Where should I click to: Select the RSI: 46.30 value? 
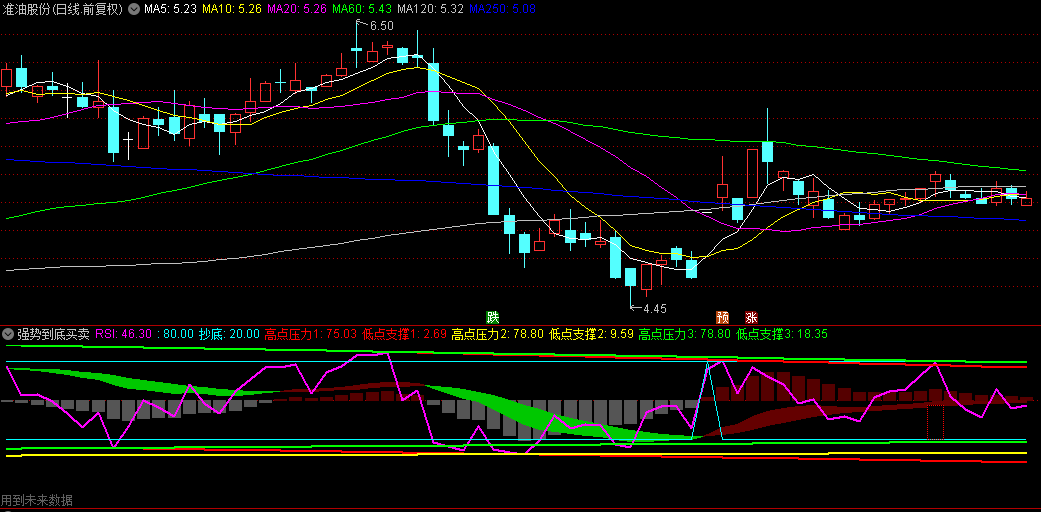(x=123, y=333)
